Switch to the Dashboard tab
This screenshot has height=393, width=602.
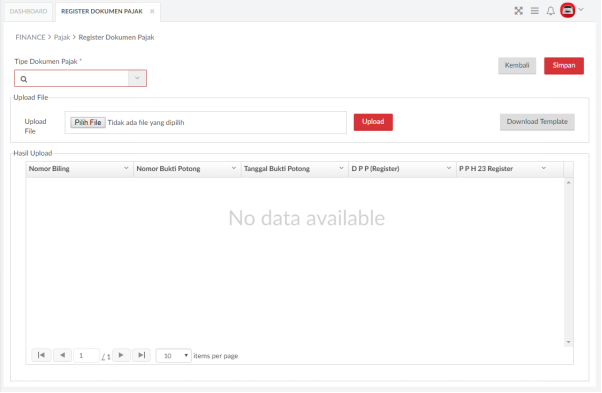tap(28, 12)
